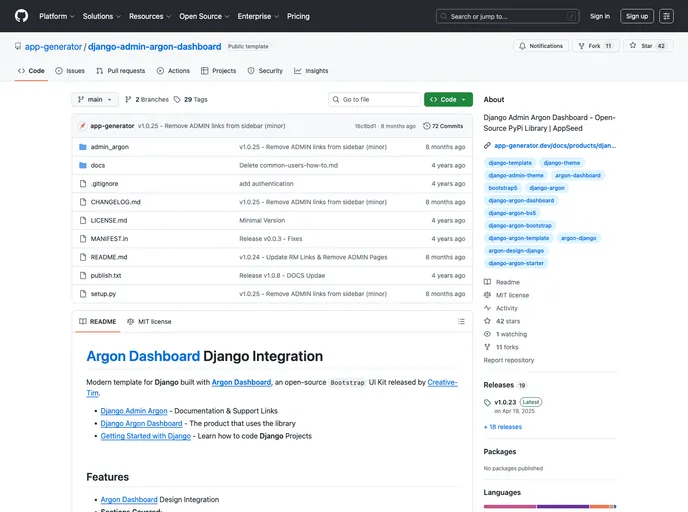
Task: Open the MANIFEST.in file row
Action: click(272, 239)
